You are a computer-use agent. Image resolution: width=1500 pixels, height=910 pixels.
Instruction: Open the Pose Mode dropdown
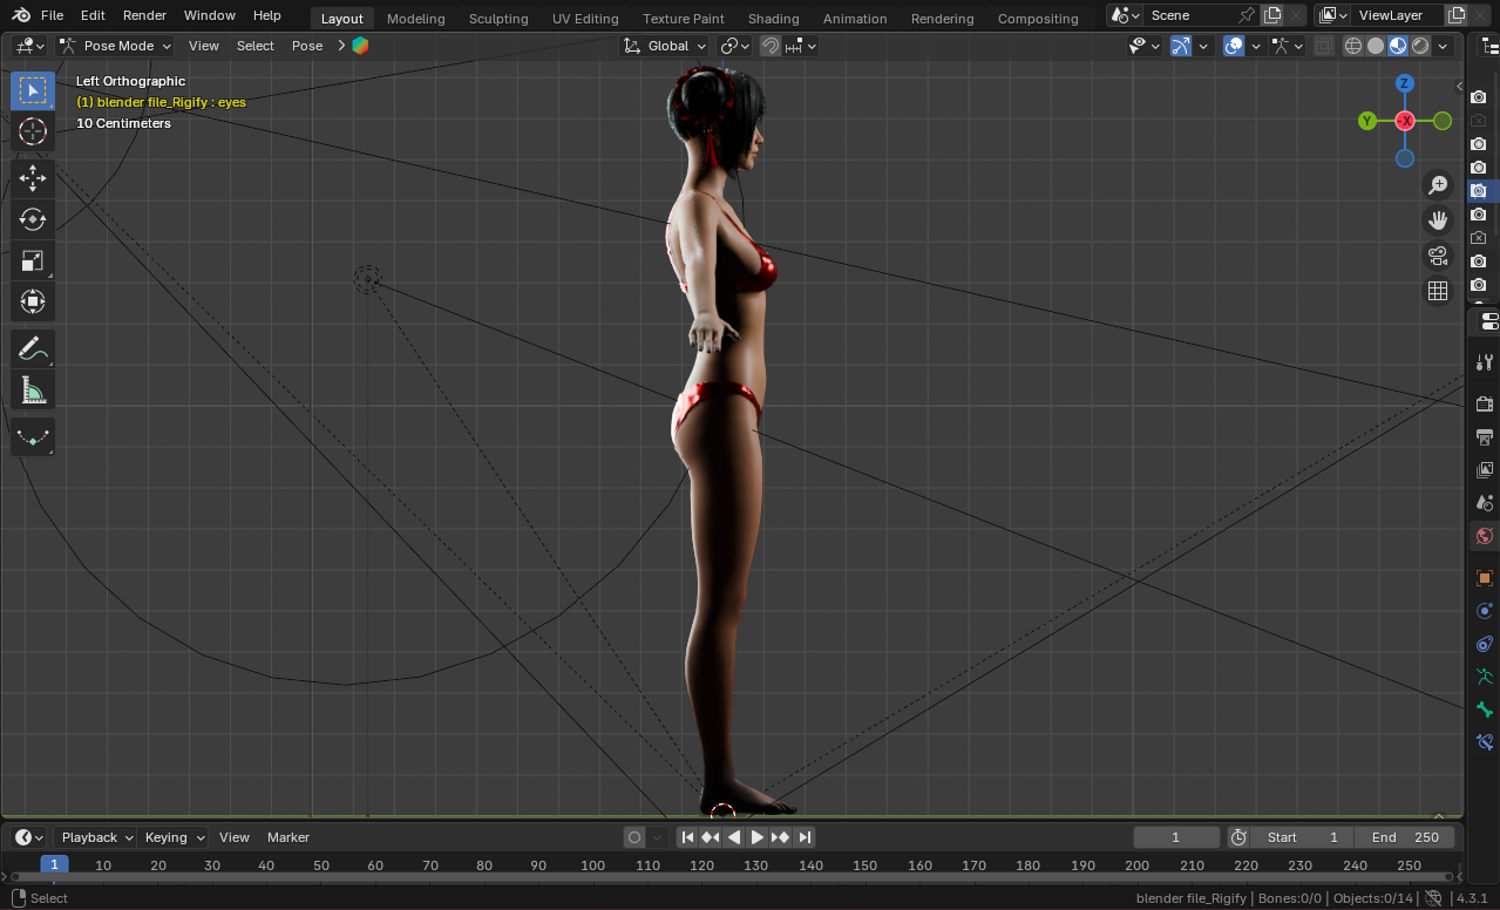(x=116, y=46)
